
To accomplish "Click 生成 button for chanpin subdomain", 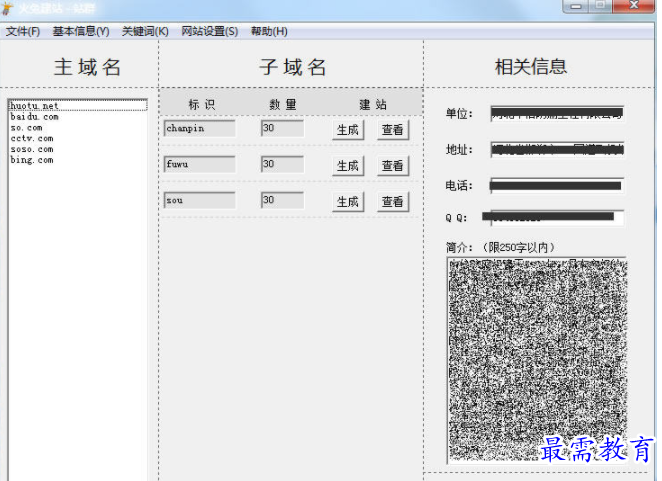I will (x=348, y=130).
